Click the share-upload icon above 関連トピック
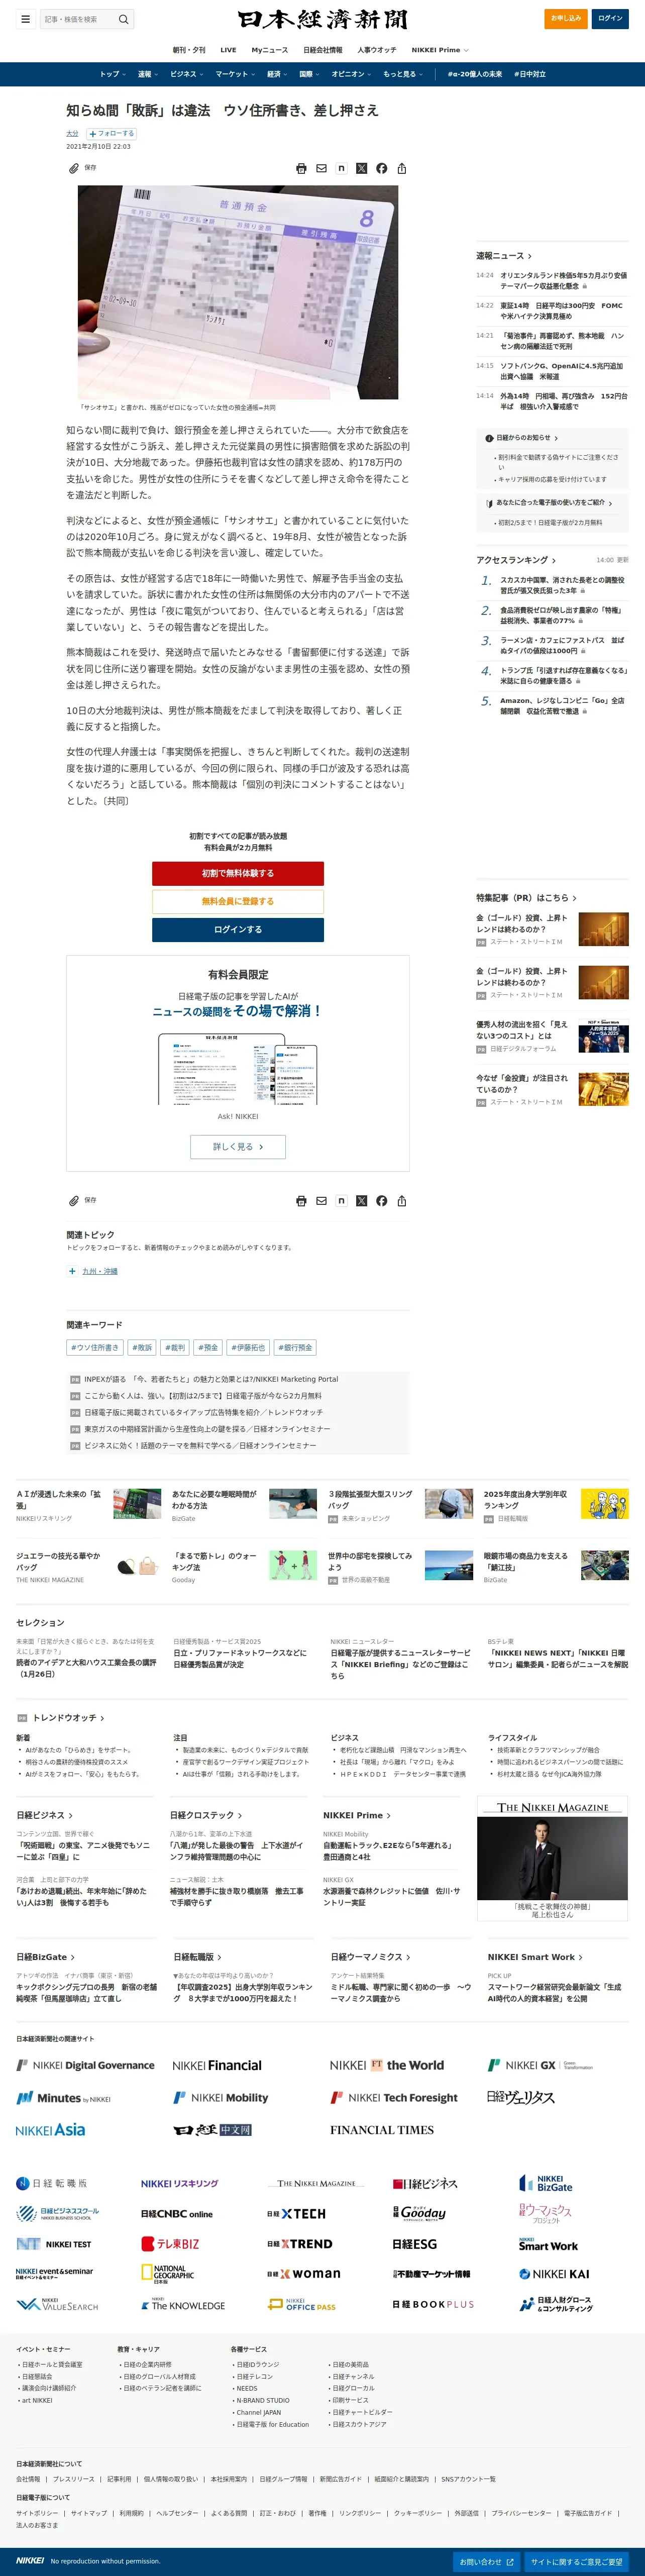Image resolution: width=645 pixels, height=2576 pixels. coord(402,1201)
